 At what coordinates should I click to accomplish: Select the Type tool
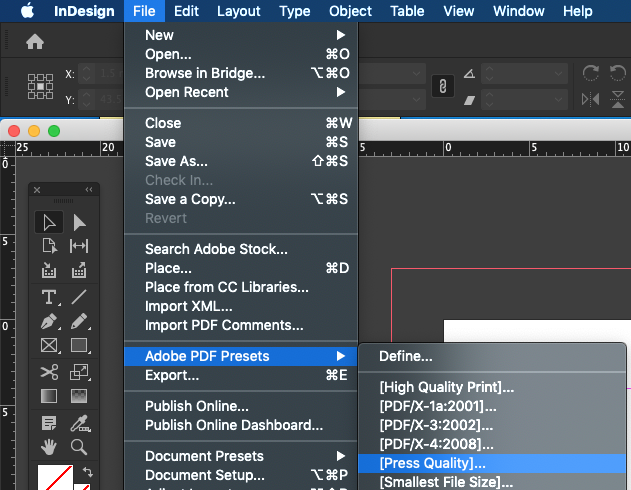(x=48, y=297)
